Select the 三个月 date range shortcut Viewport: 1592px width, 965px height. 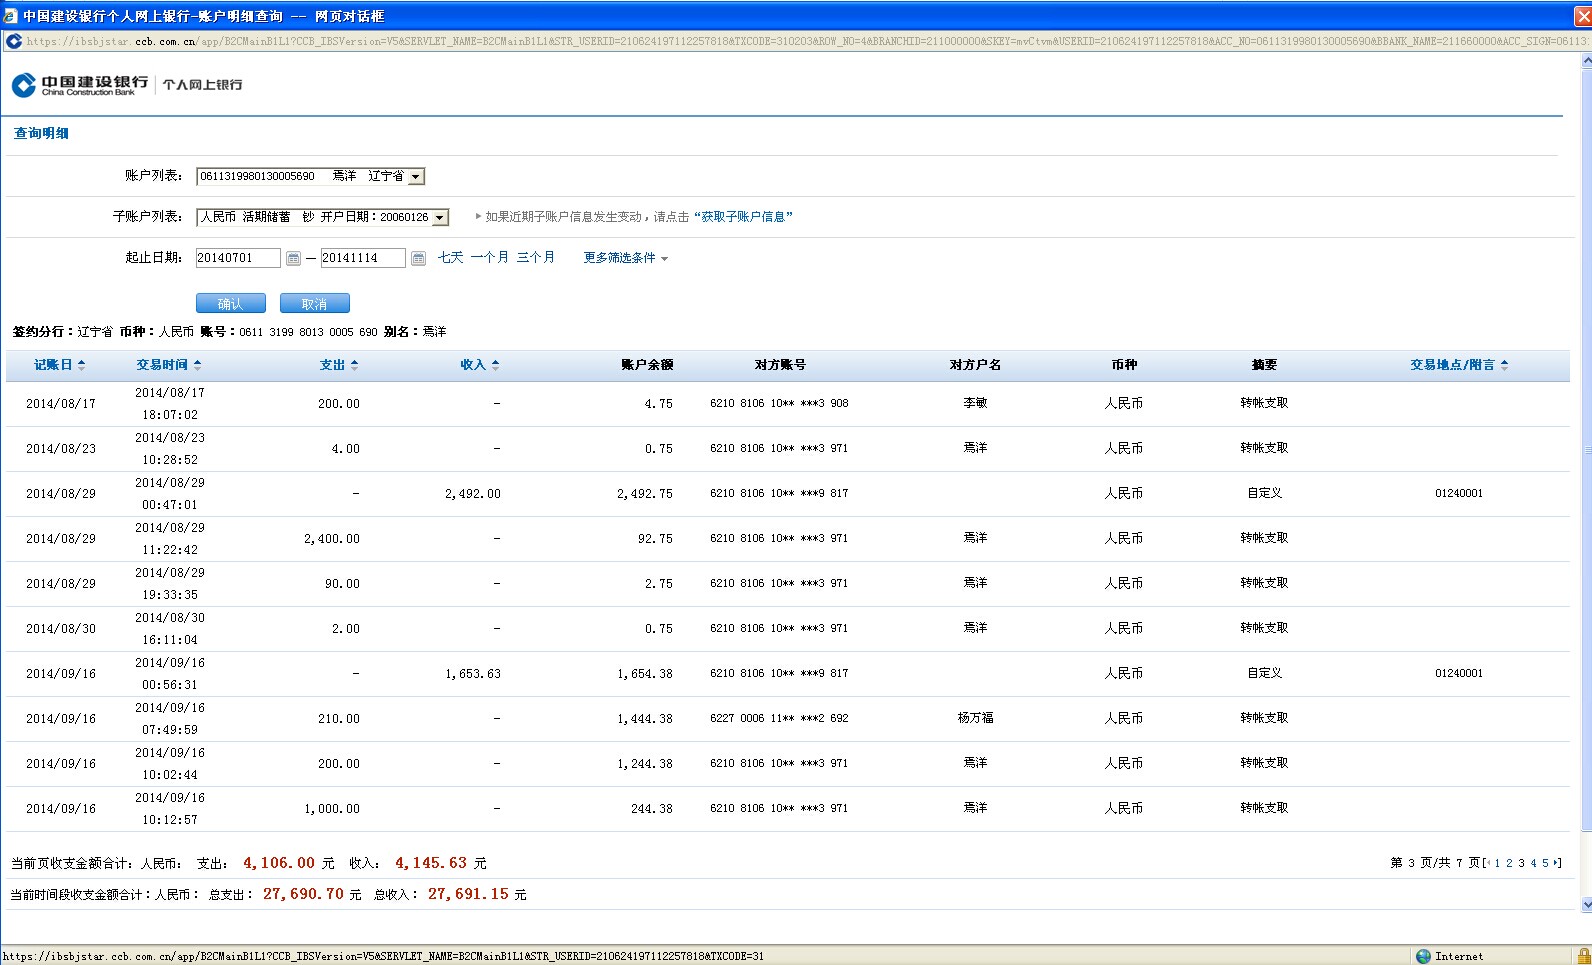click(x=535, y=258)
